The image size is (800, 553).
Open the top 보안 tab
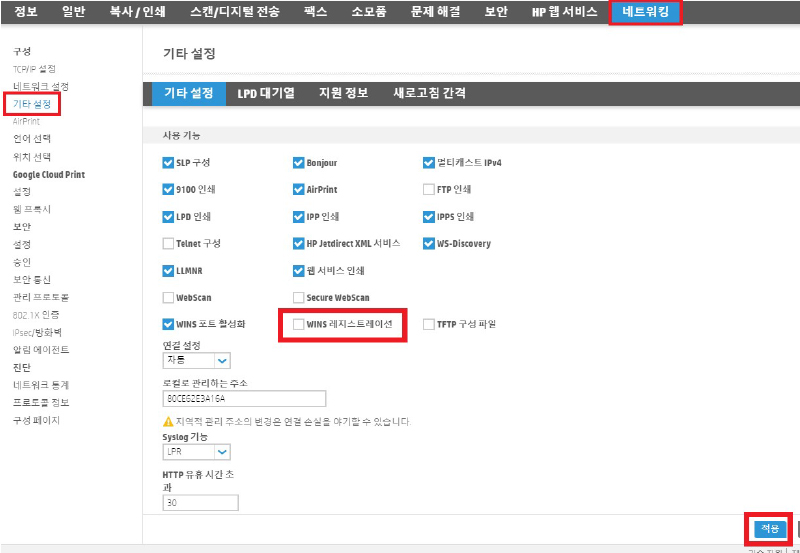[x=496, y=12]
